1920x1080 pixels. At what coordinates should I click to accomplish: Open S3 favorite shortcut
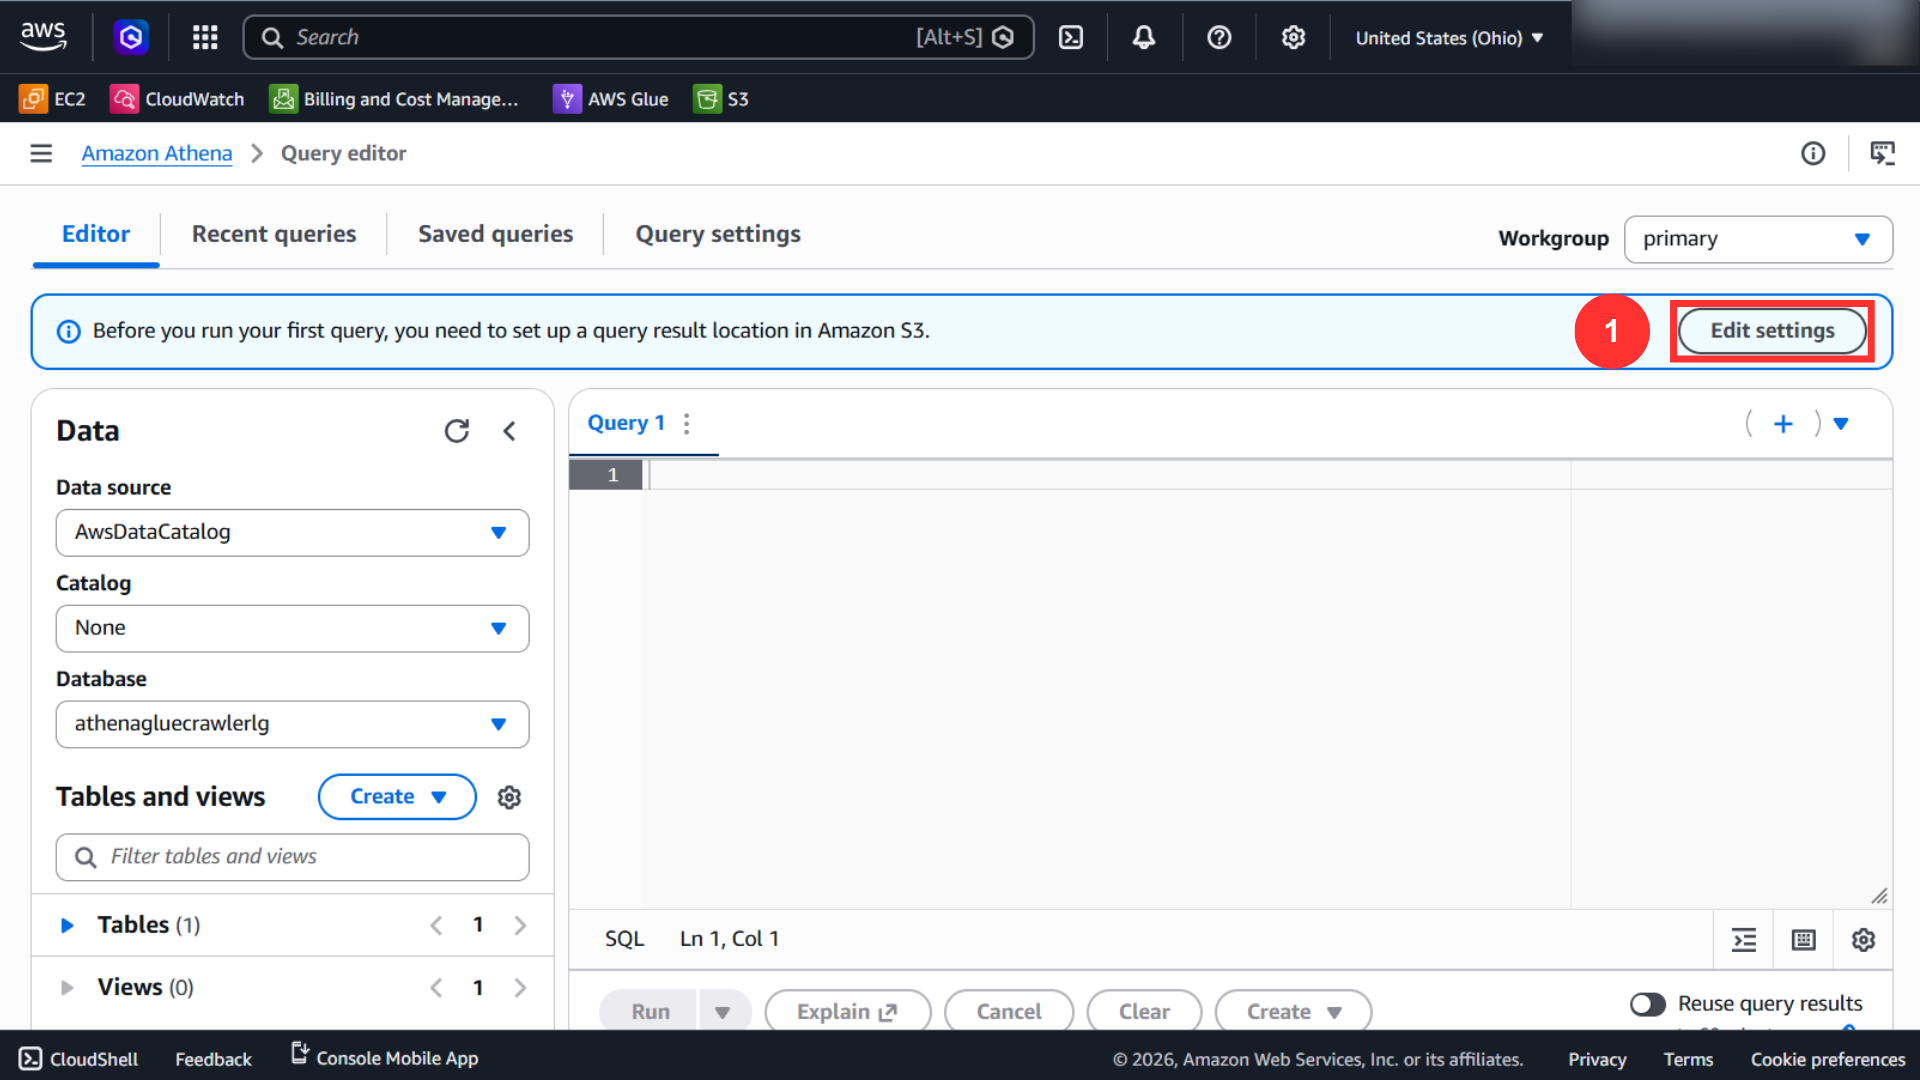click(721, 99)
